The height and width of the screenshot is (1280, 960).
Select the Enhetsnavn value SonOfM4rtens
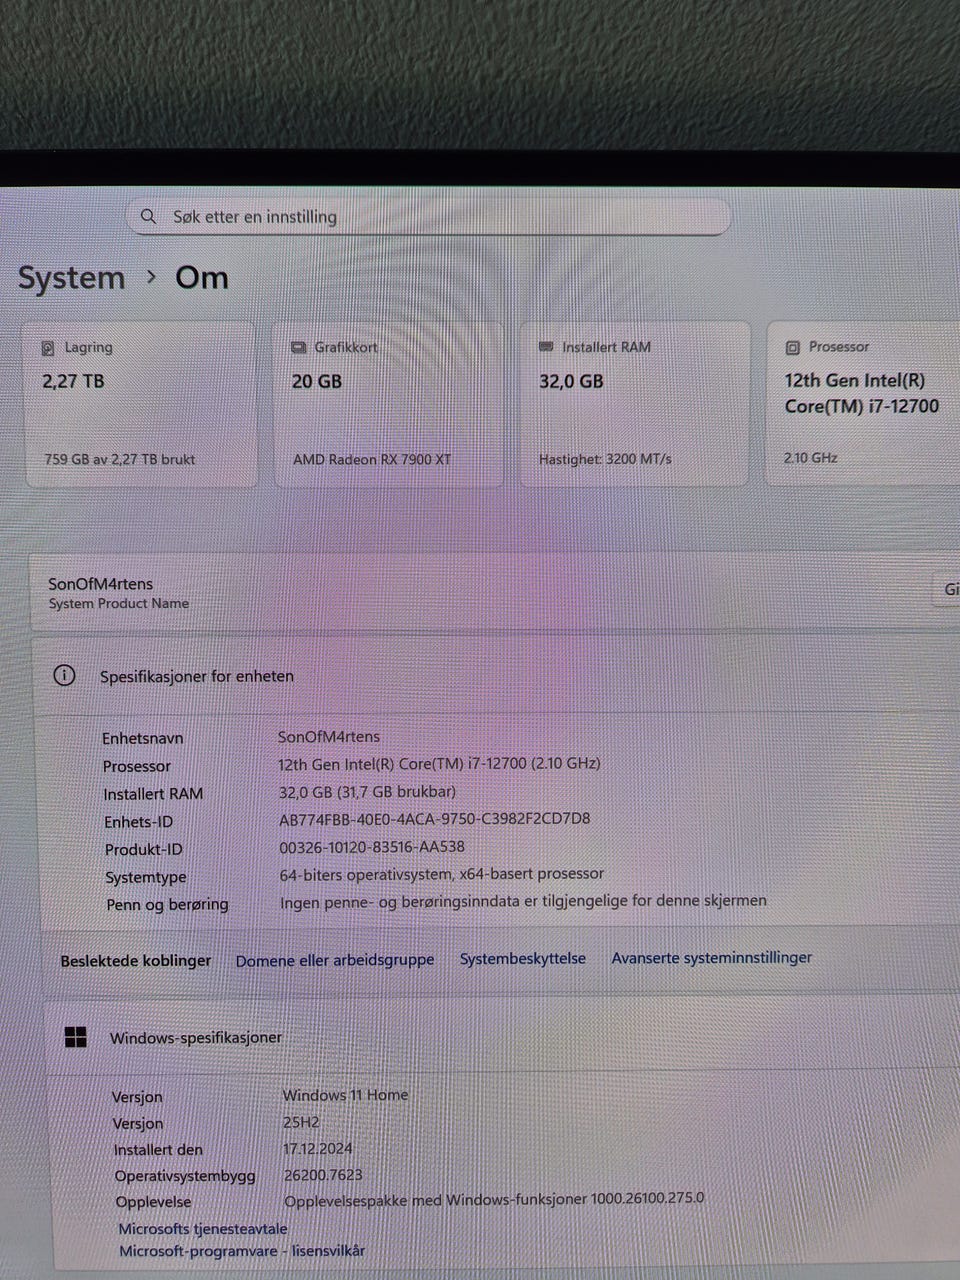[329, 737]
